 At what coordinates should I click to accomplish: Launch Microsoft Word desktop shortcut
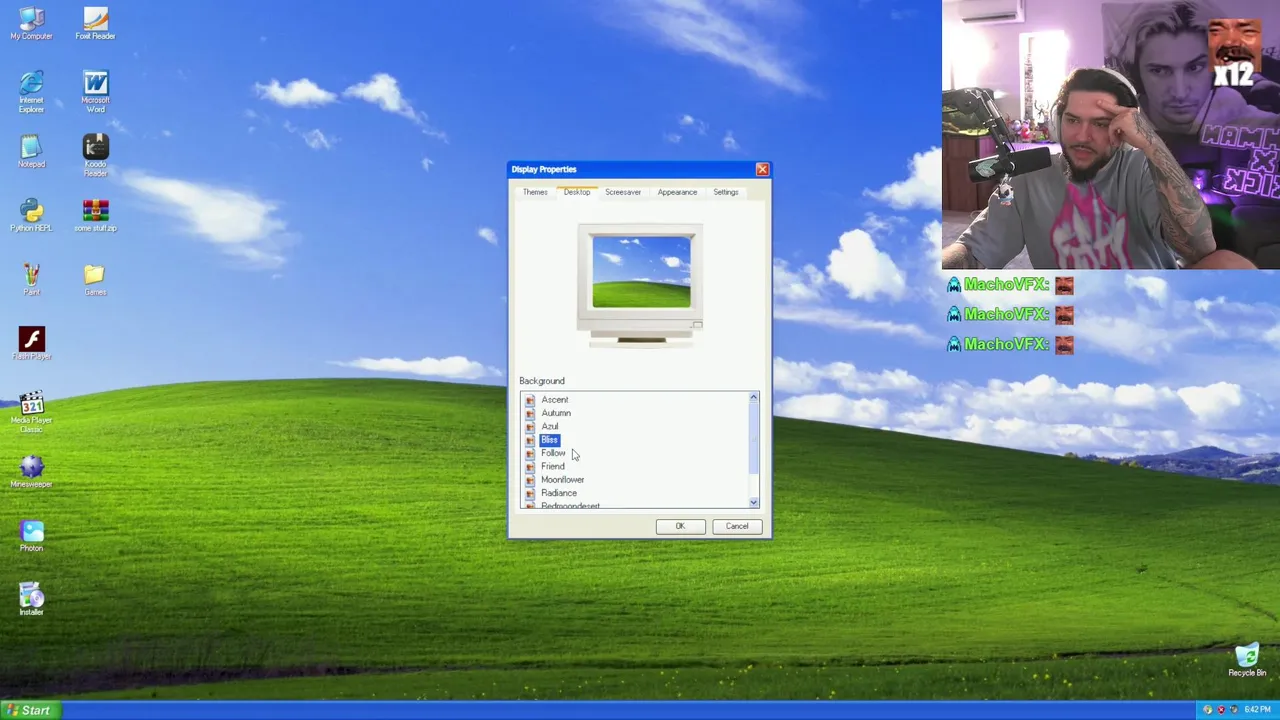click(95, 91)
